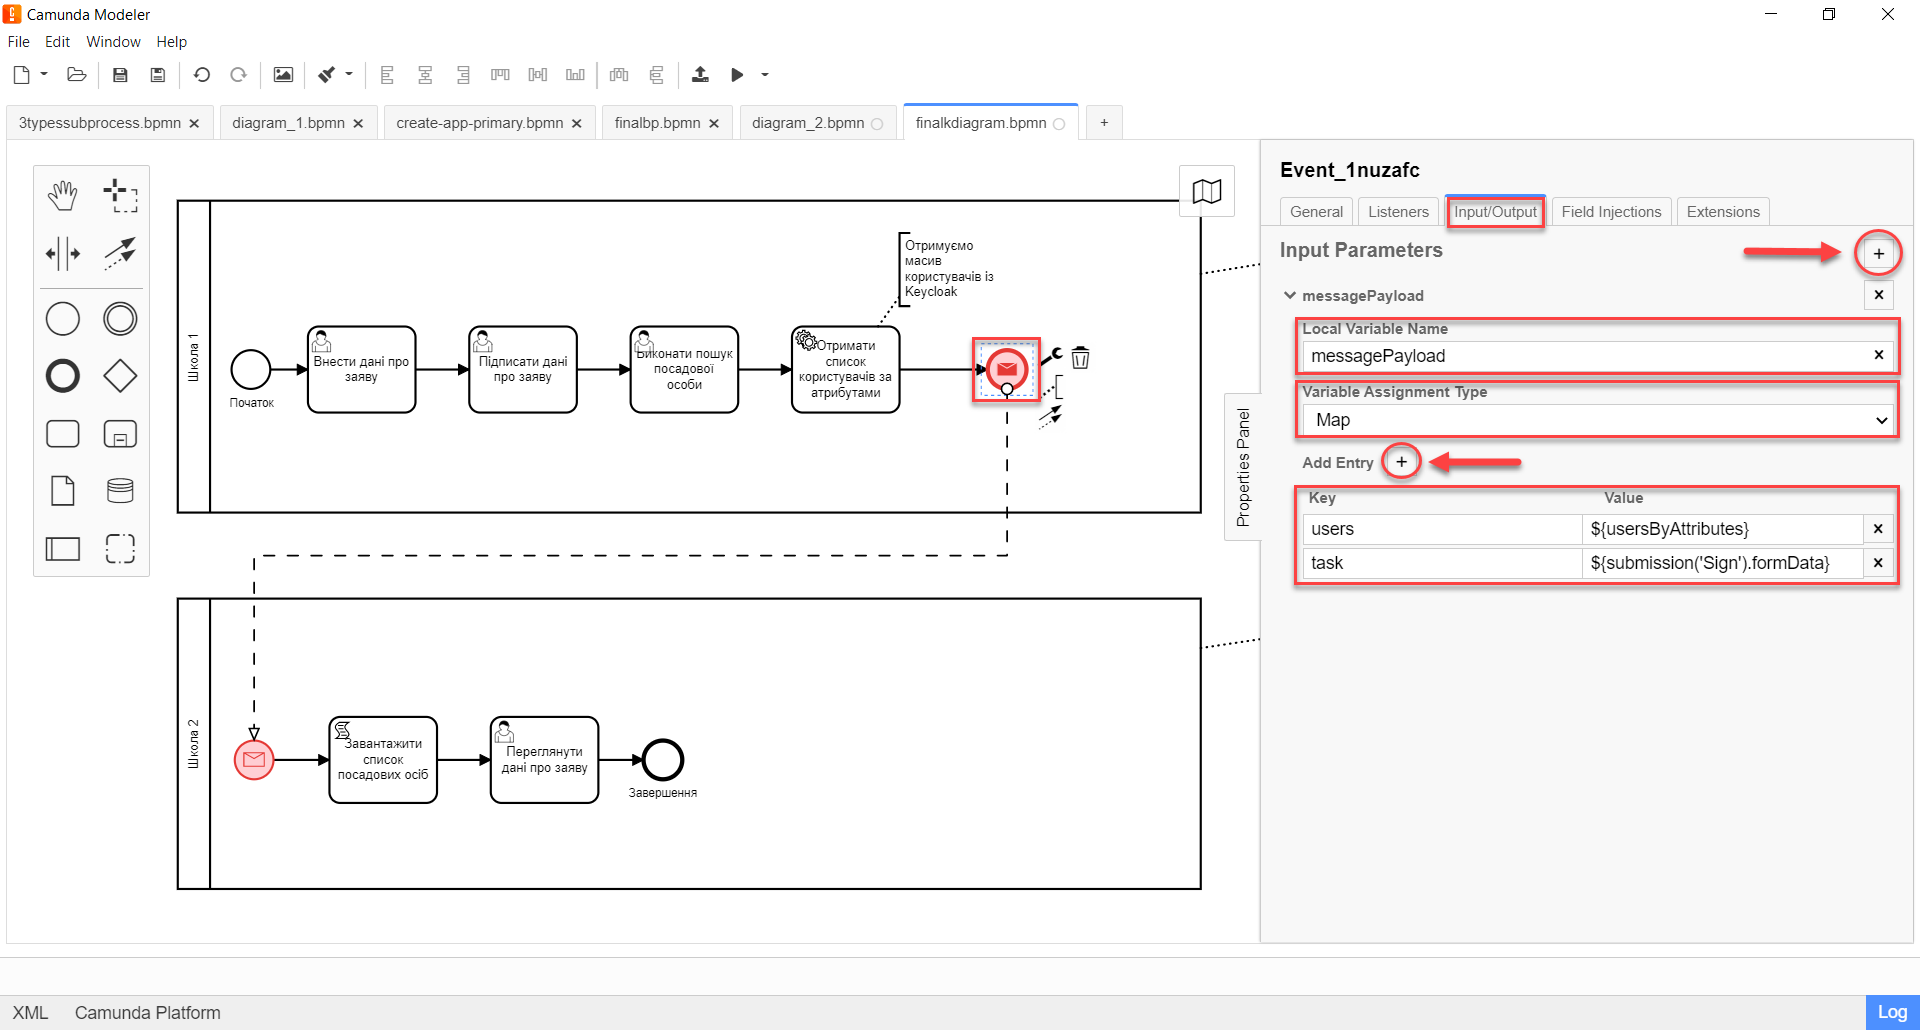Undo the last action
The width and height of the screenshot is (1920, 1030).
tap(202, 75)
